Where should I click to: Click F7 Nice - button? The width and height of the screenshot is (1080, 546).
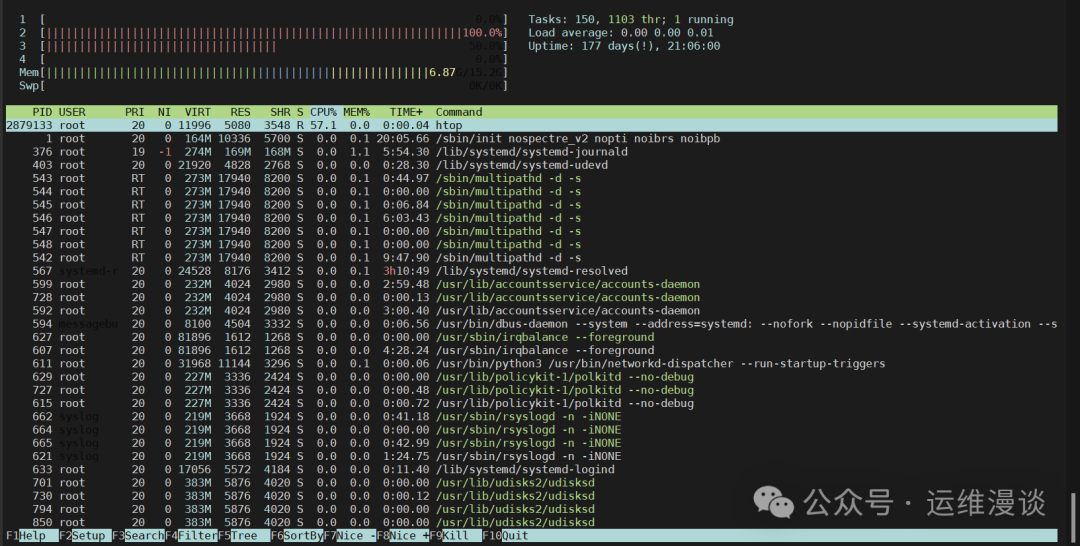[350, 536]
